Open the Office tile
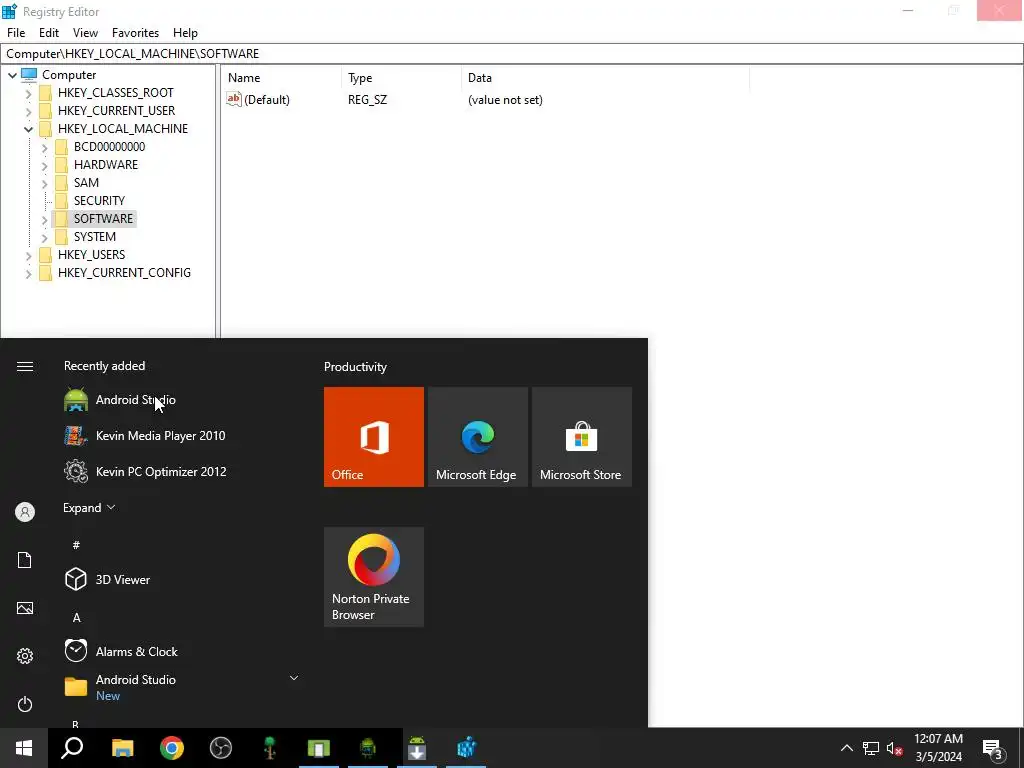1024x768 pixels. coord(374,437)
